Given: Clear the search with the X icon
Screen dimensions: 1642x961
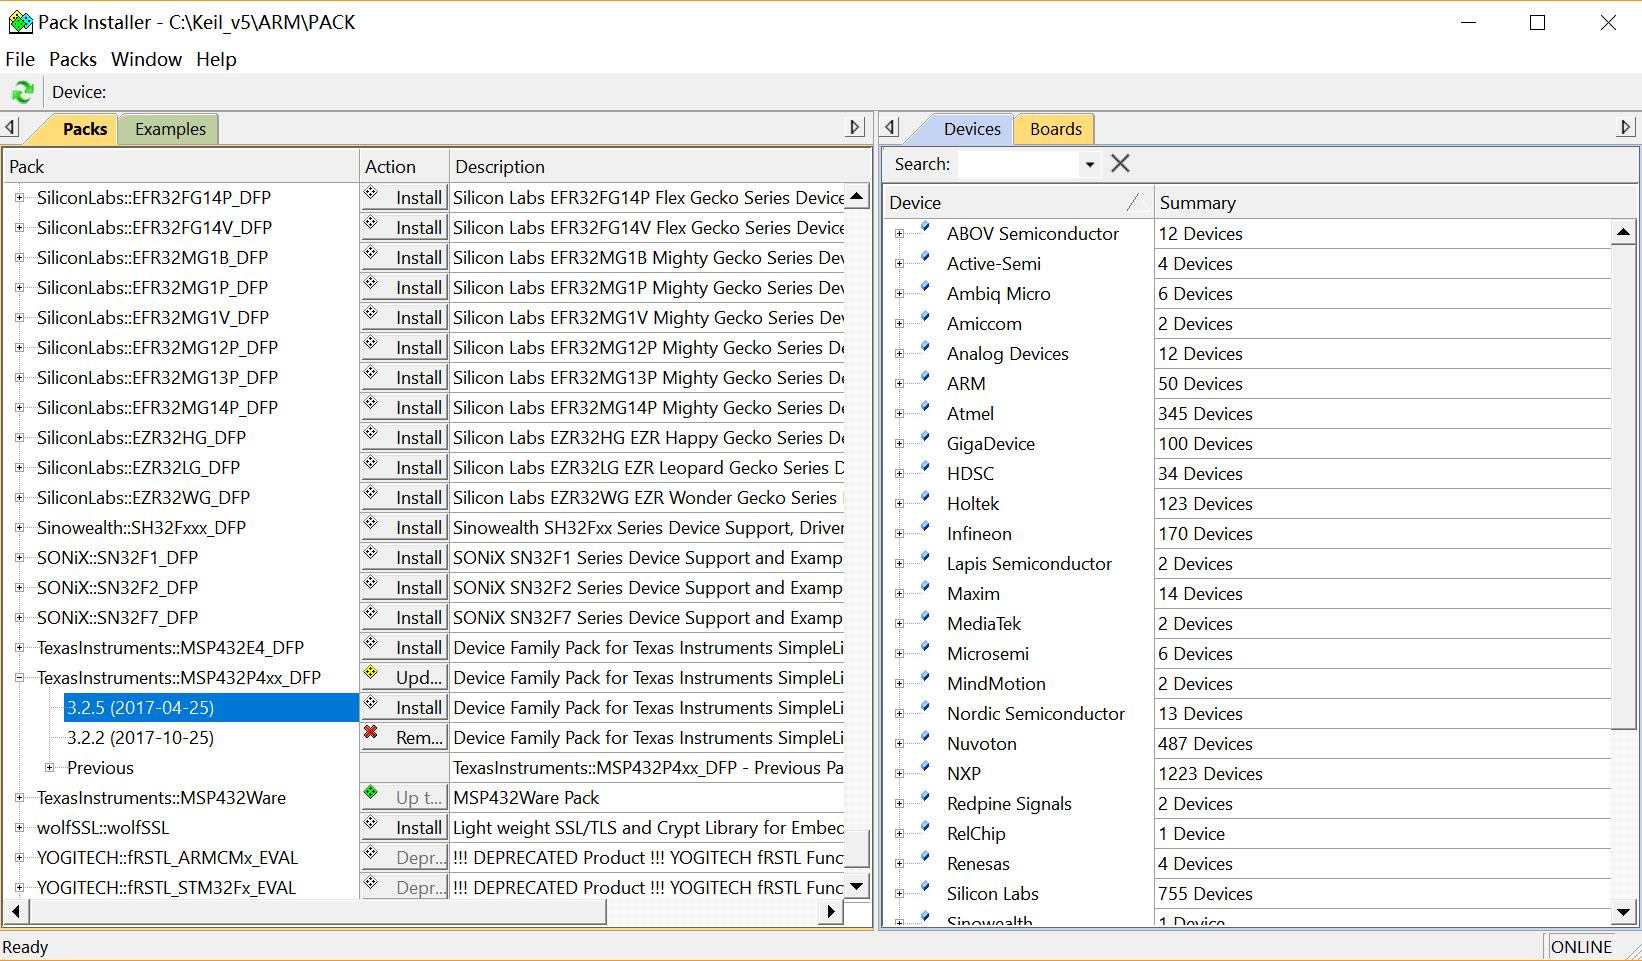Looking at the screenshot, I should (1120, 164).
